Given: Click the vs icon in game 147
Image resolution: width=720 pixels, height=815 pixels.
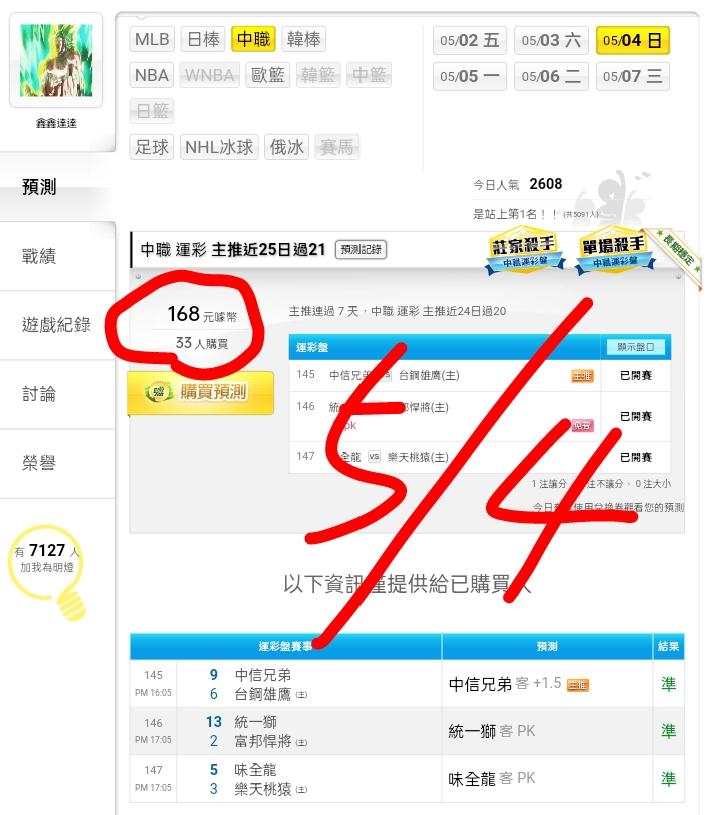Looking at the screenshot, I should coord(374,457).
